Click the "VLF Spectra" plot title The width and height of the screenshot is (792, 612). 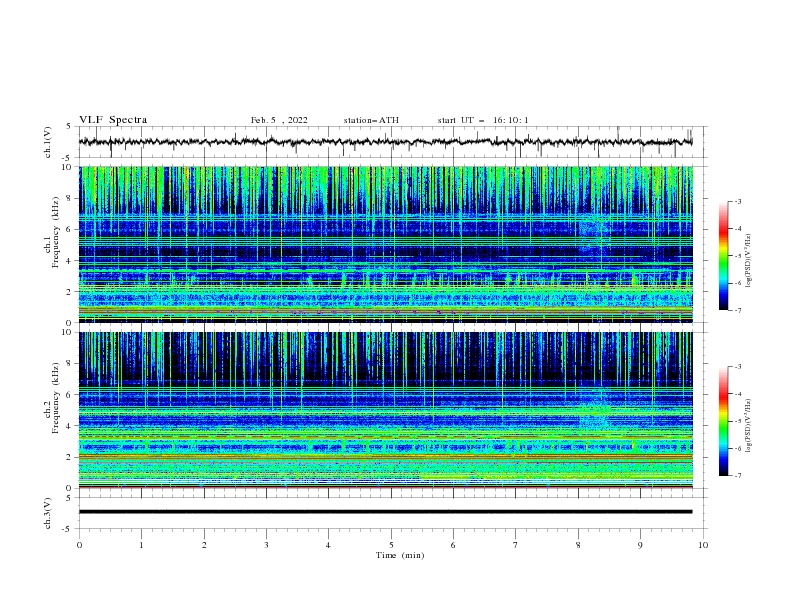[x=113, y=120]
